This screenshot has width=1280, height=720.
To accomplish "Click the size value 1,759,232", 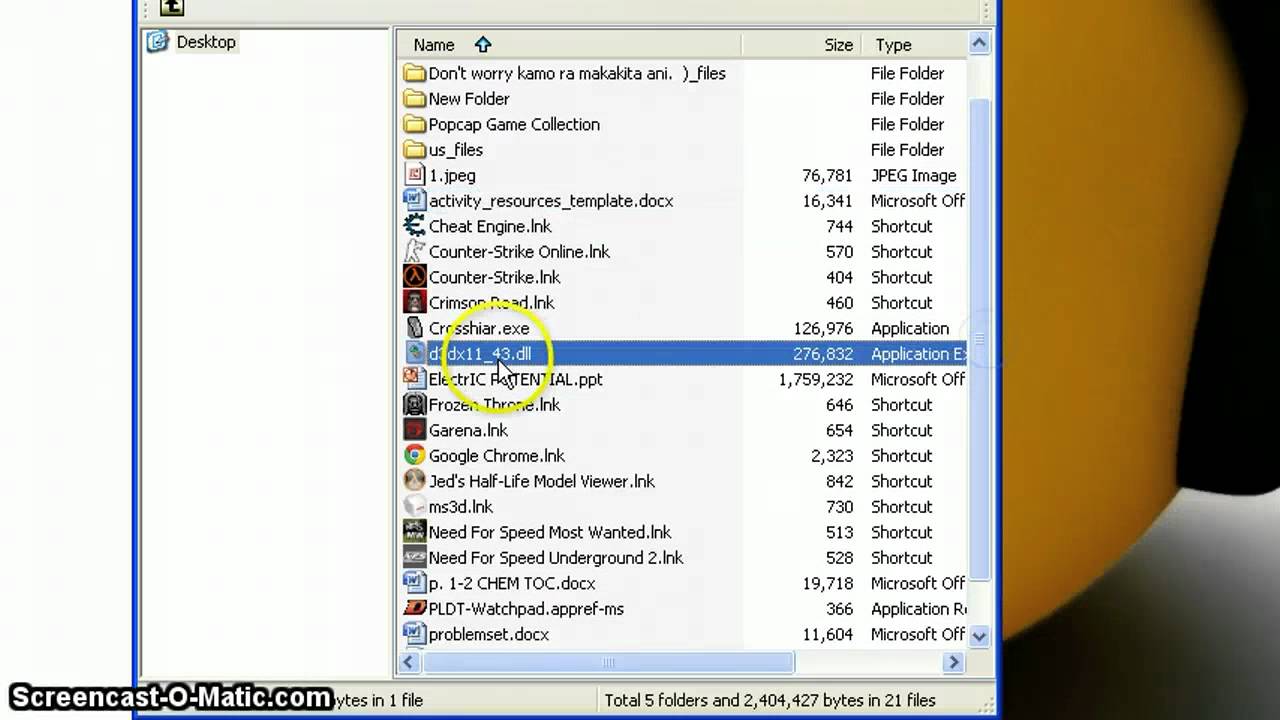I will [816, 379].
